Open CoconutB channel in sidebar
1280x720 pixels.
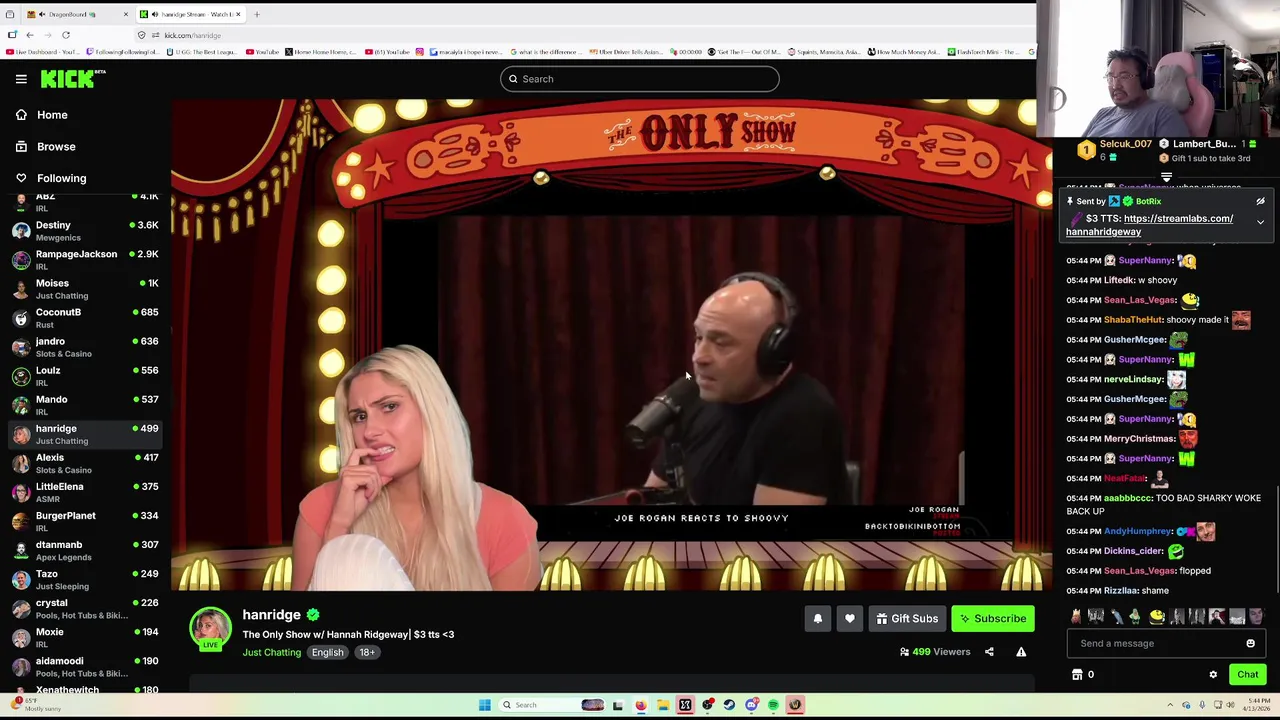pyautogui.click(x=86, y=318)
